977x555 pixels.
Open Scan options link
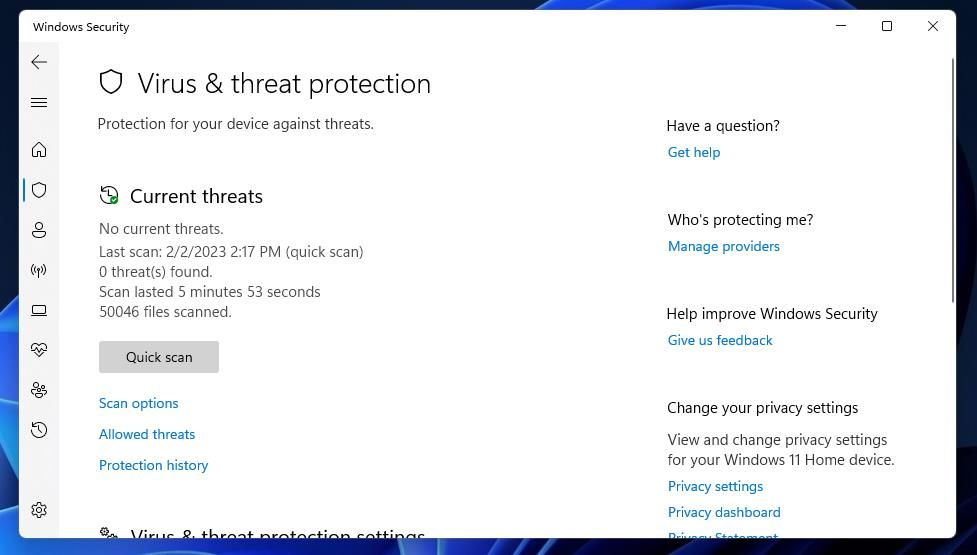click(138, 403)
